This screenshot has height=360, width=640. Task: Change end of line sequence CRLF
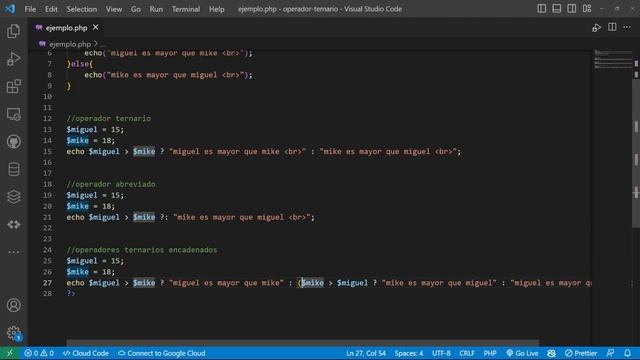[467, 353]
